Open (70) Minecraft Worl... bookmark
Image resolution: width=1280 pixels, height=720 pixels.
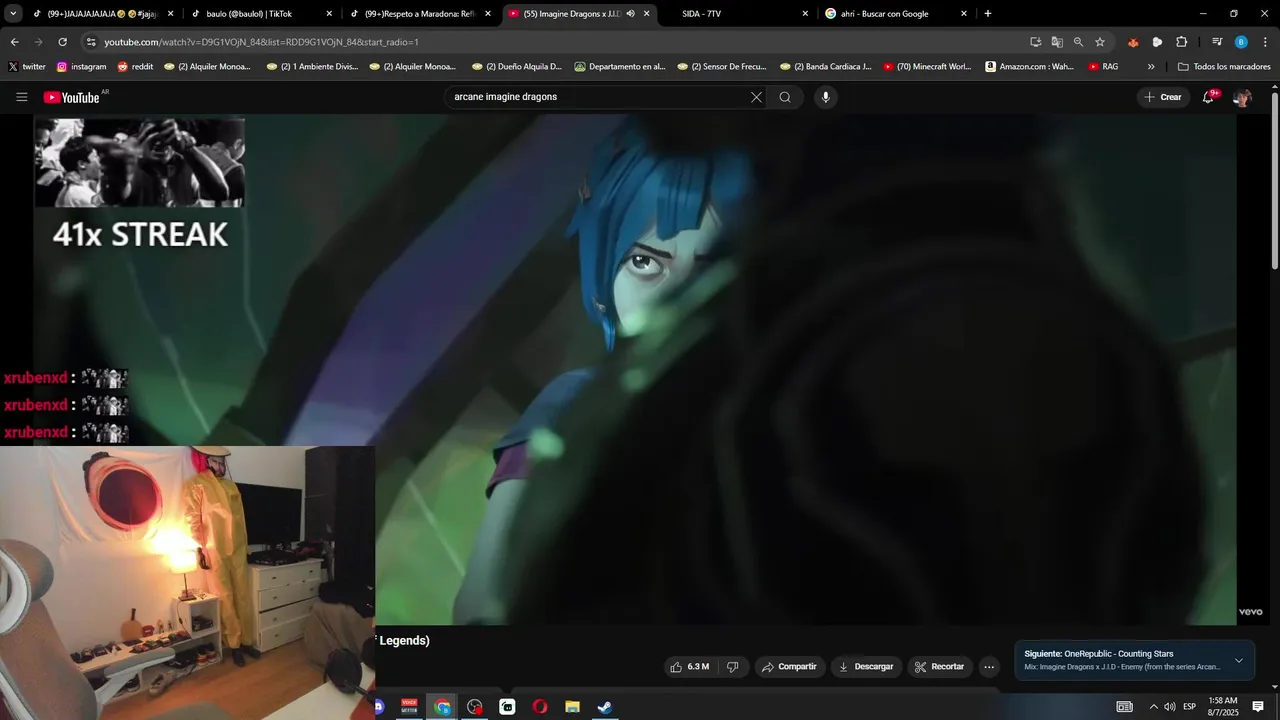[927, 67]
